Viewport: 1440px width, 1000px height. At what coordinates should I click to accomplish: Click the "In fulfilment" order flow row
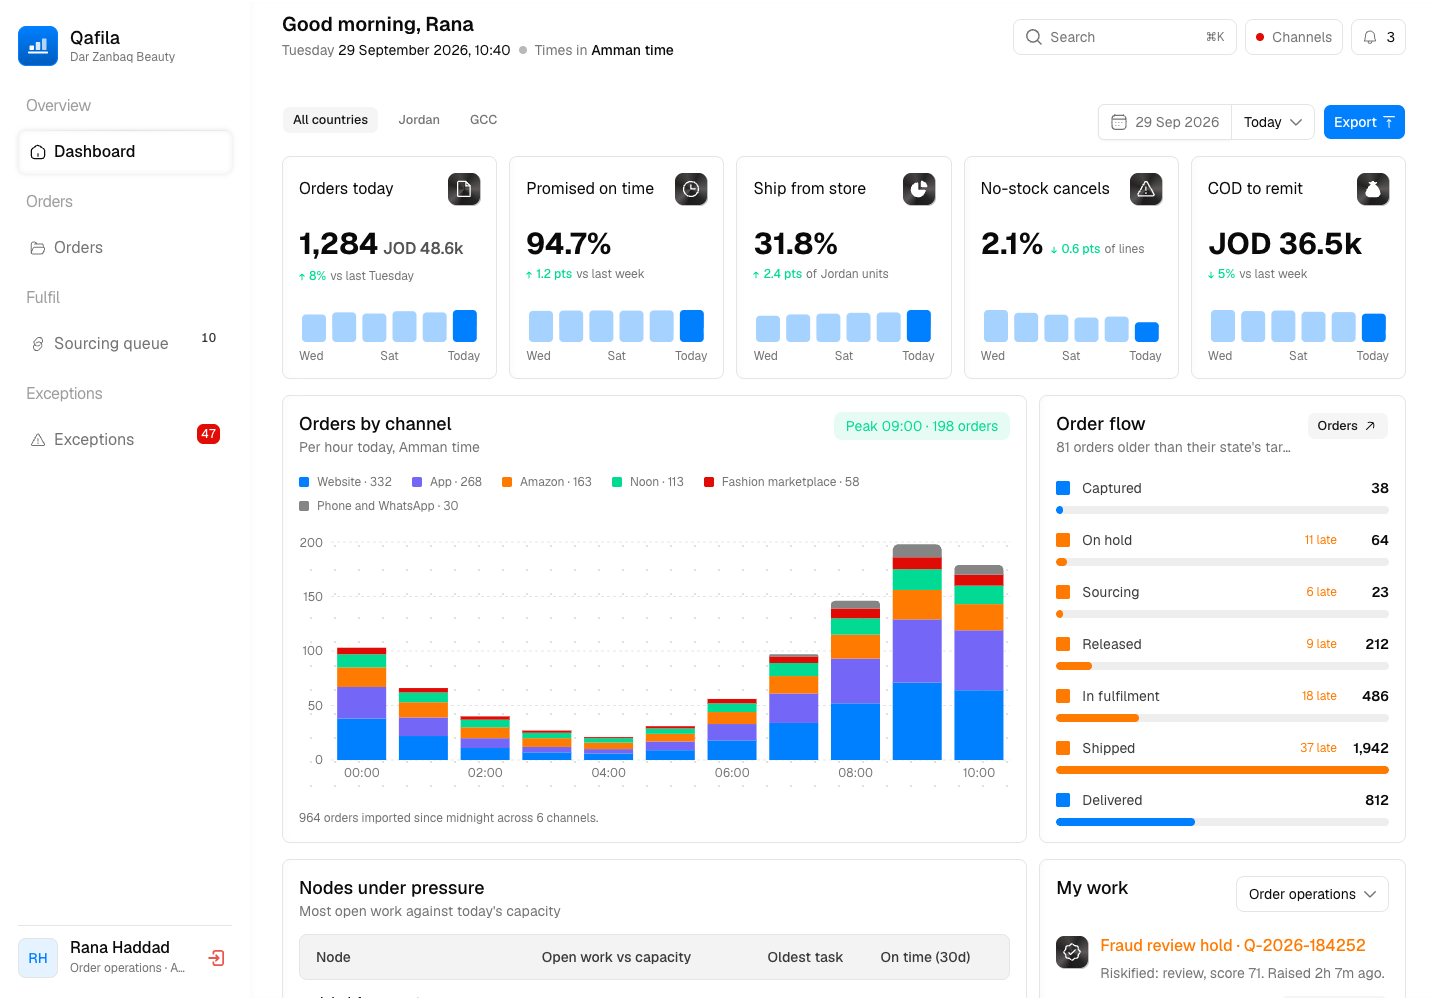click(1222, 704)
